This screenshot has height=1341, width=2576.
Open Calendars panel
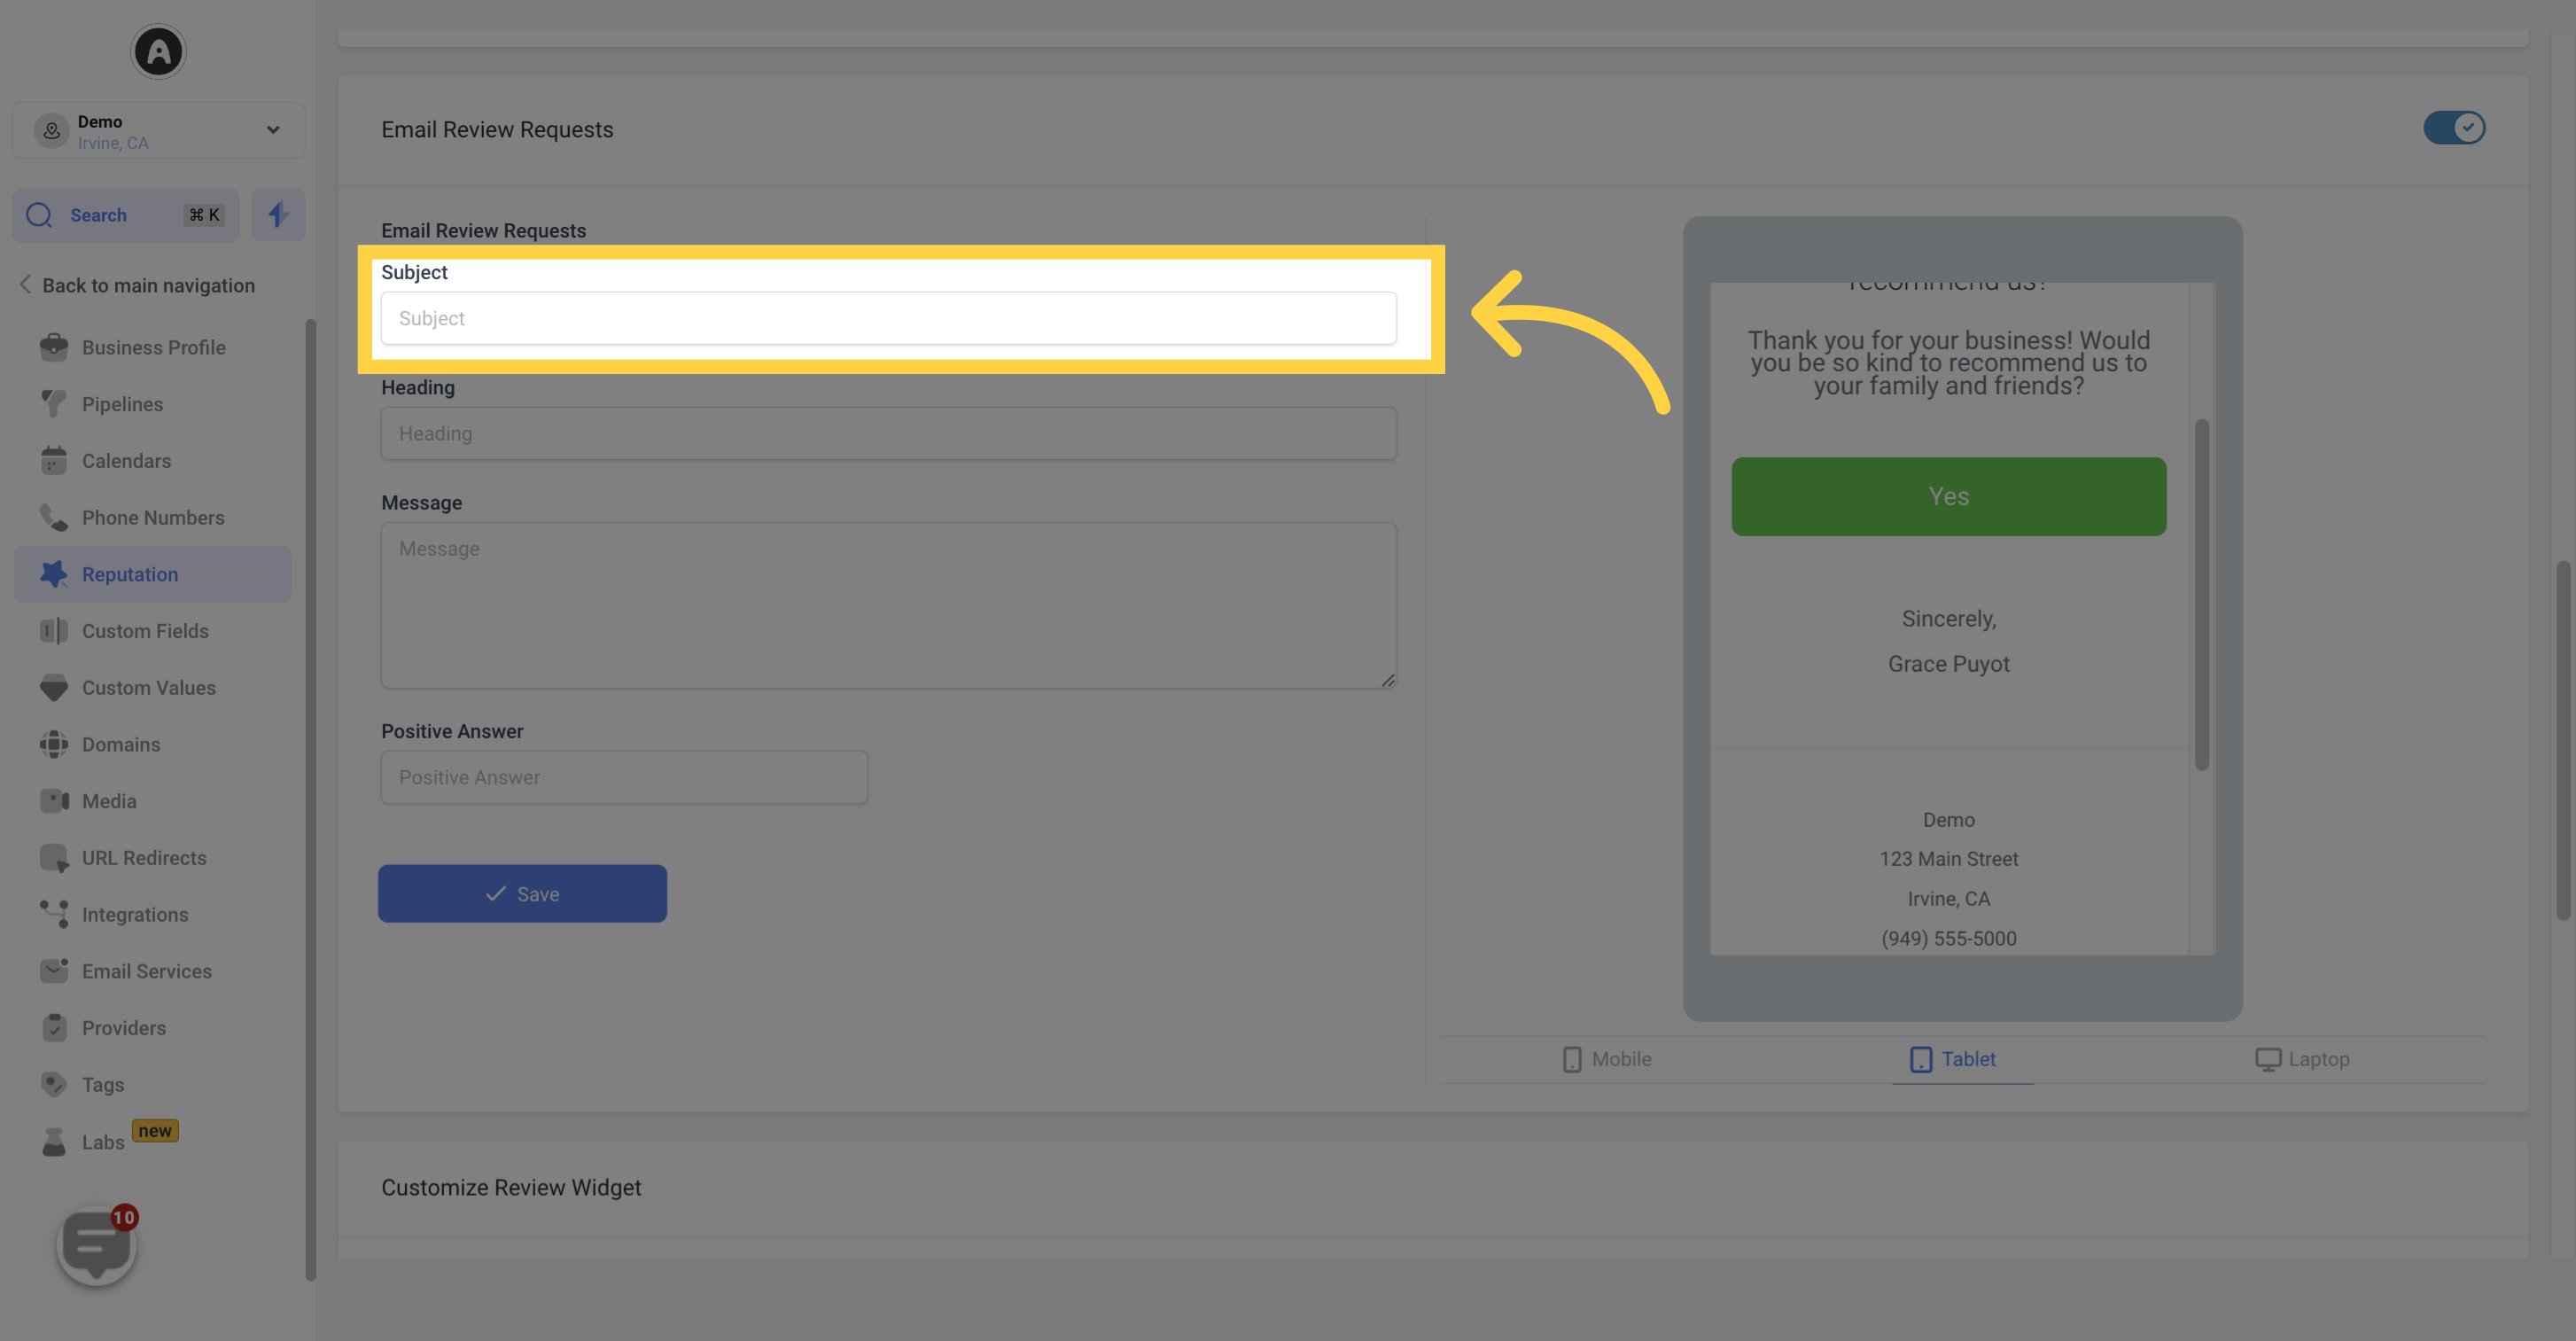126,460
